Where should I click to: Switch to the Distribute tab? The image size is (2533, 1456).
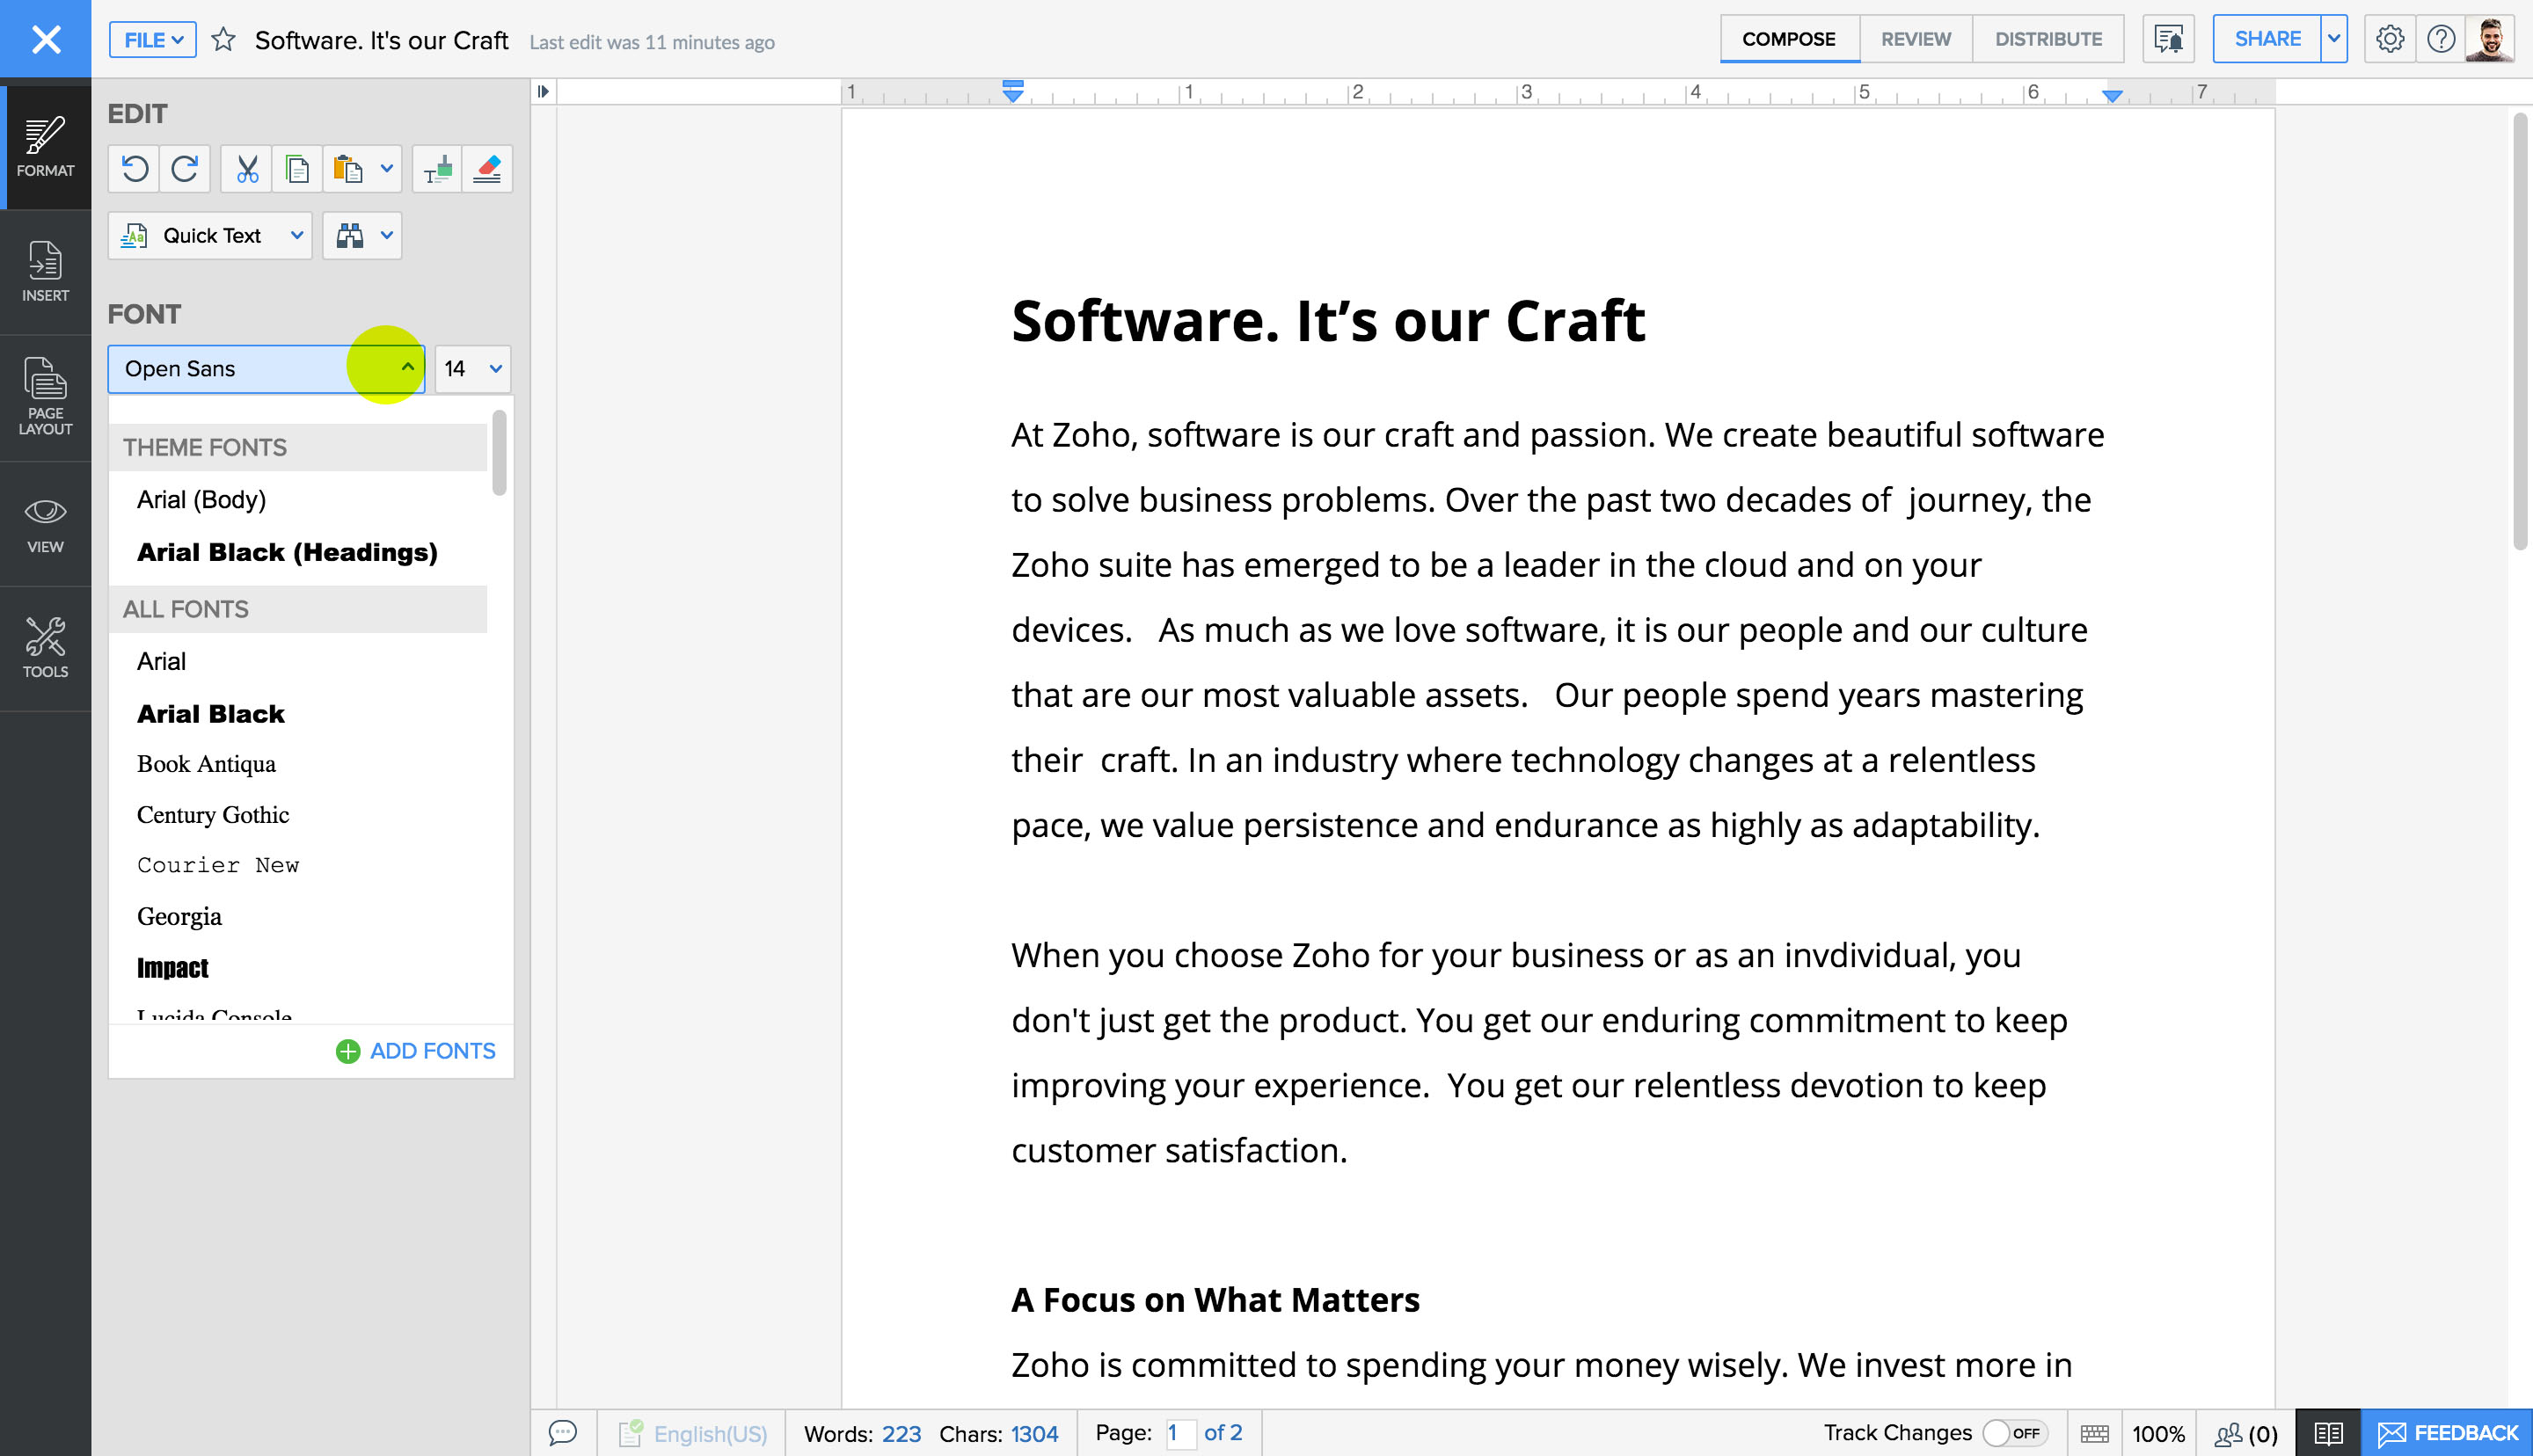pyautogui.click(x=2047, y=39)
